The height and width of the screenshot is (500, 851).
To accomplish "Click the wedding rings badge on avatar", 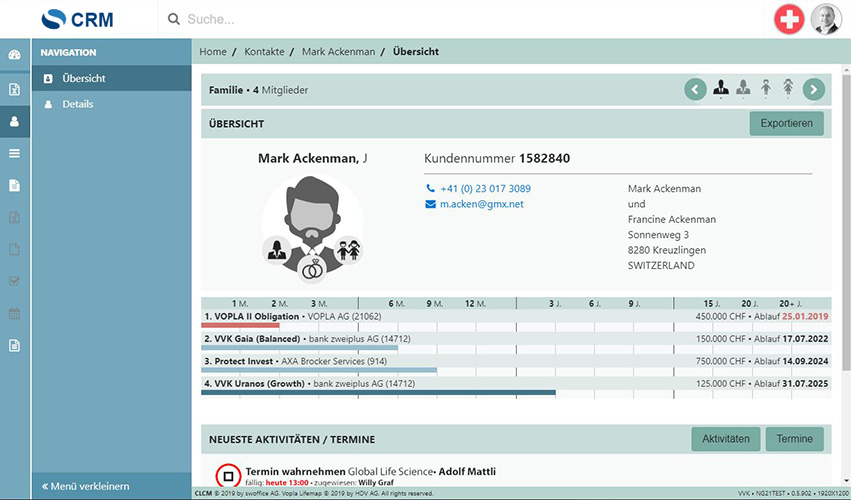I will 312,270.
